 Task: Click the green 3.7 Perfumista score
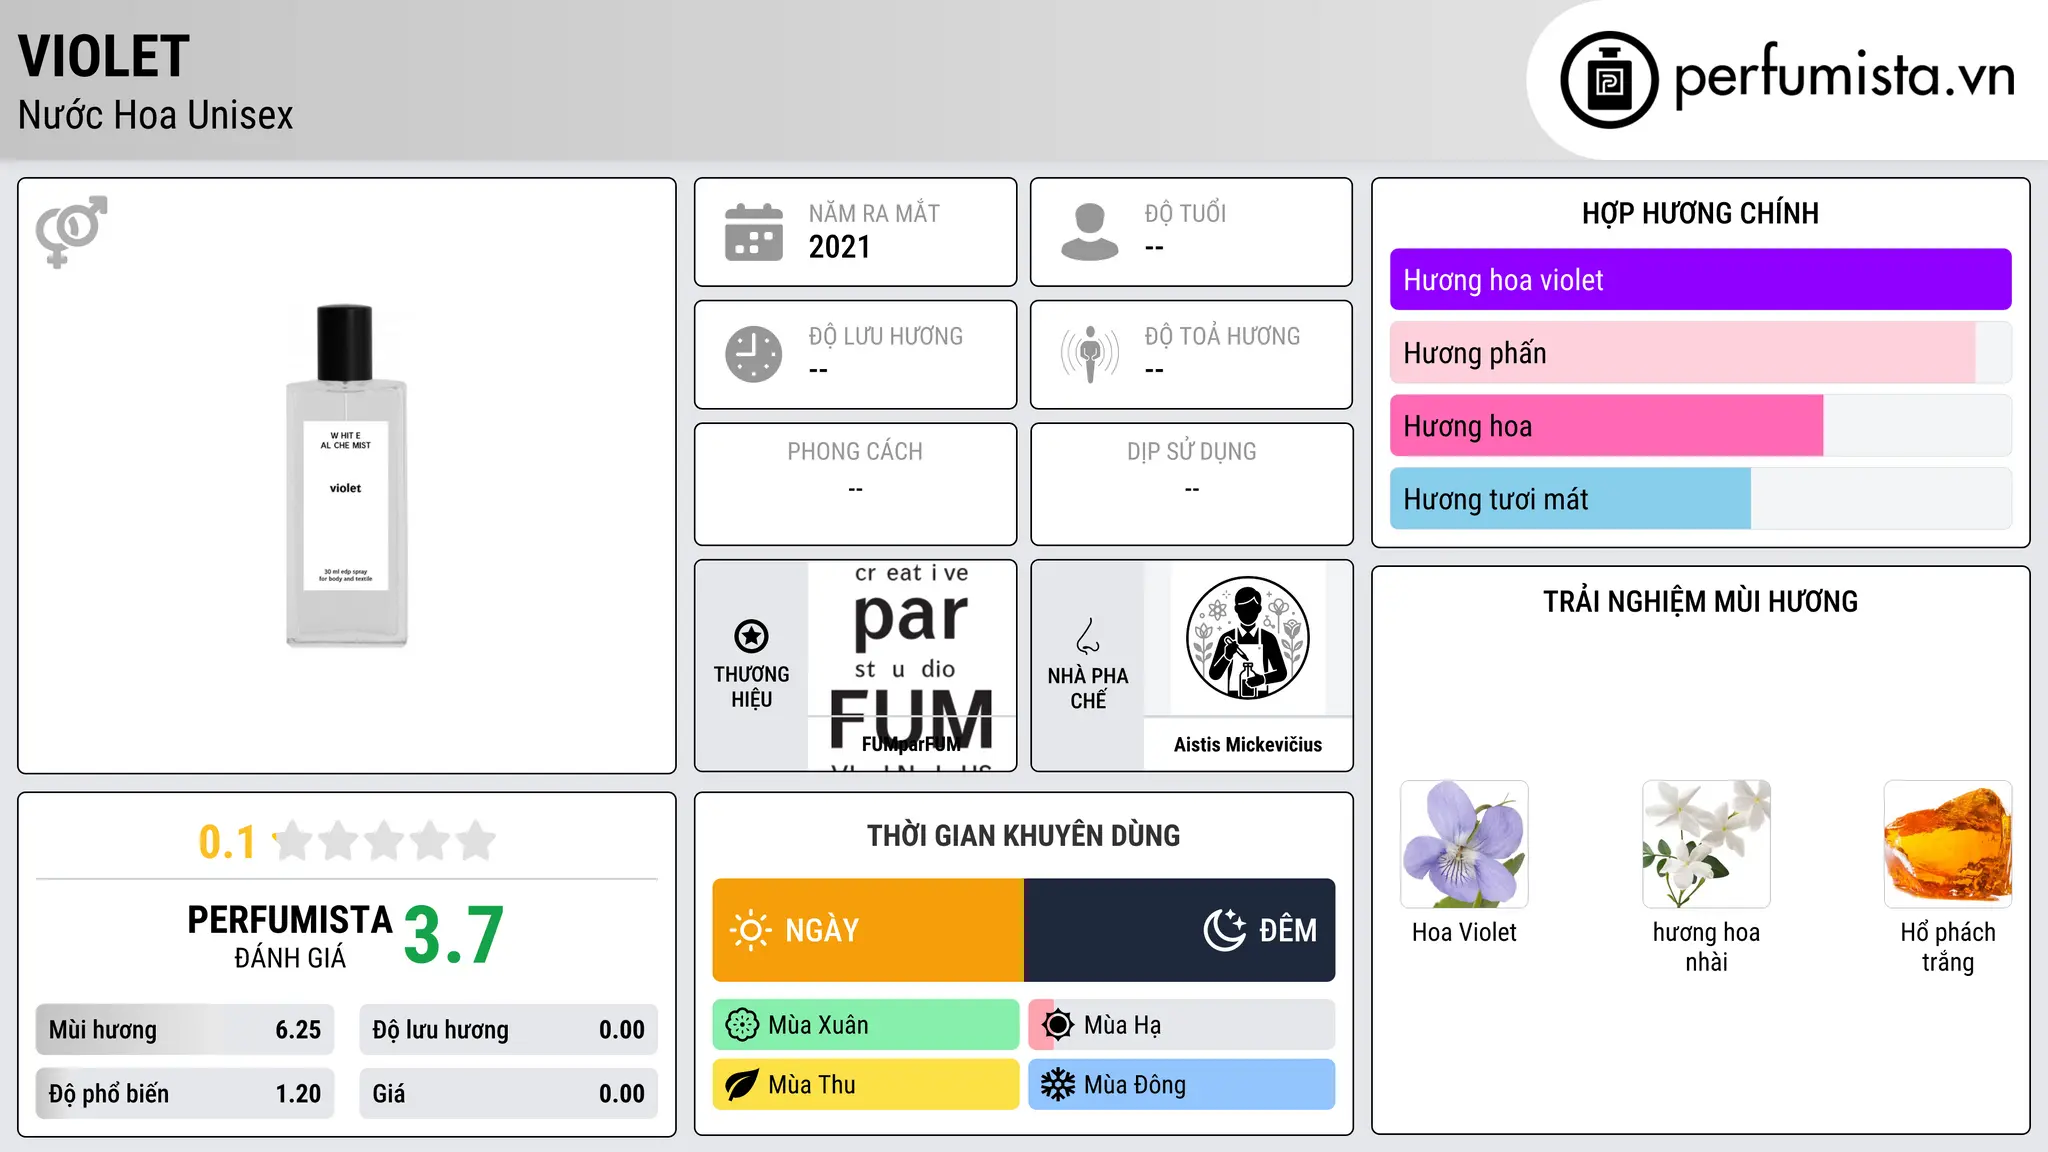pyautogui.click(x=454, y=936)
